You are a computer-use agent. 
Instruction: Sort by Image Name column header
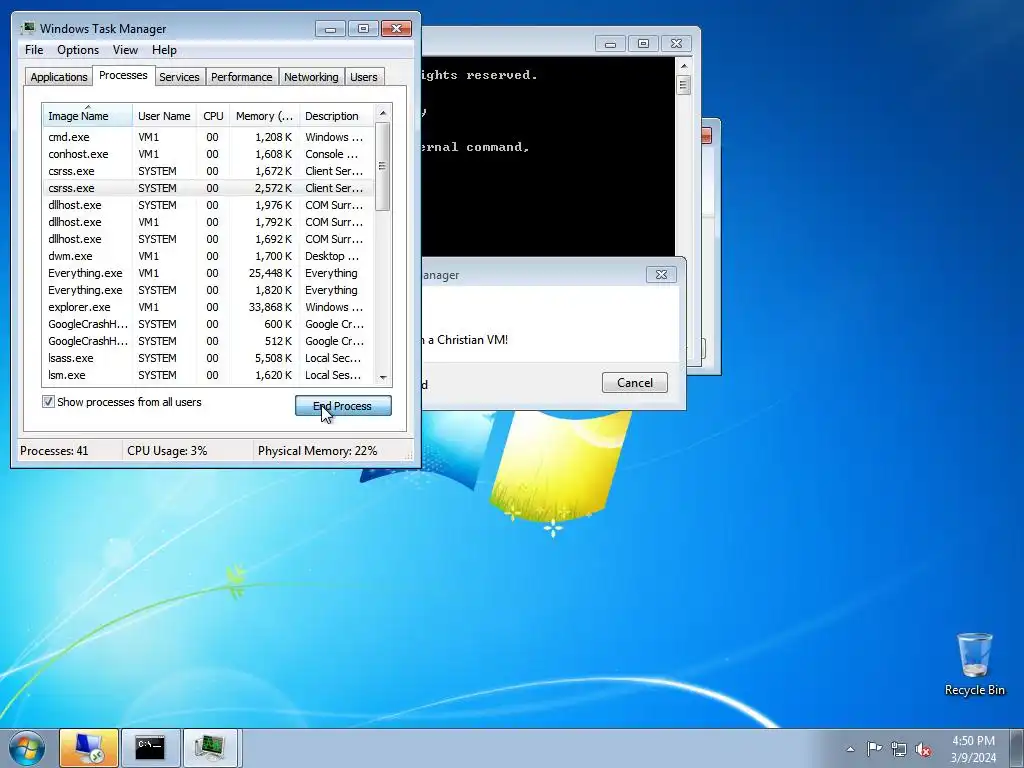click(x=88, y=116)
